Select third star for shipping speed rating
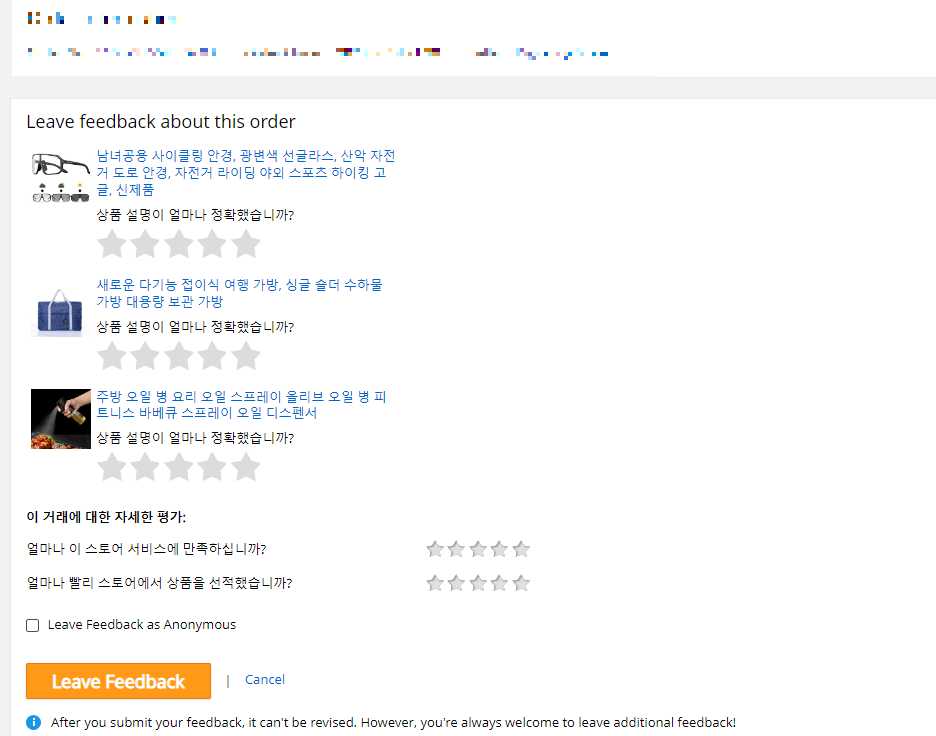 click(478, 582)
